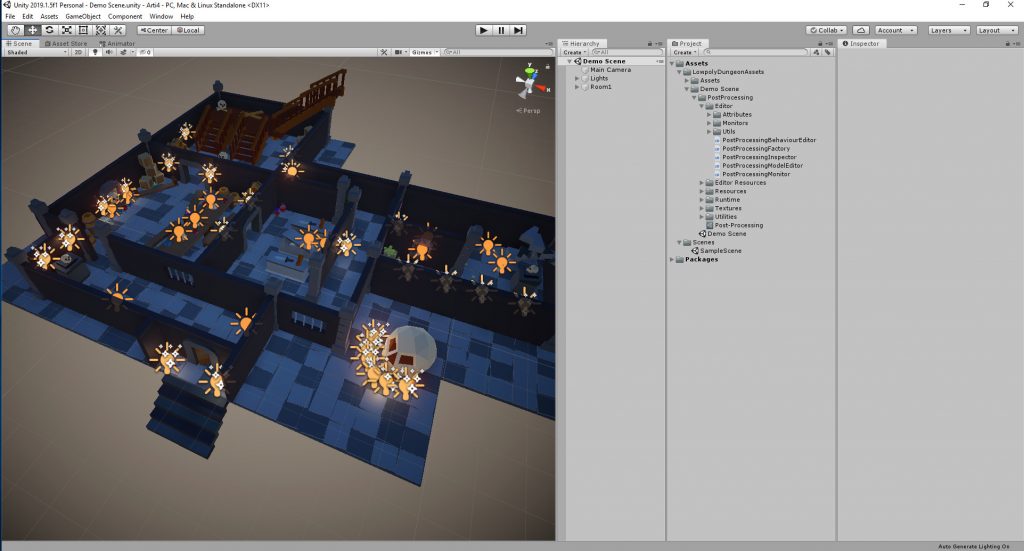Toggle hidden objects count button
1024x551 pixels.
pyautogui.click(x=145, y=52)
